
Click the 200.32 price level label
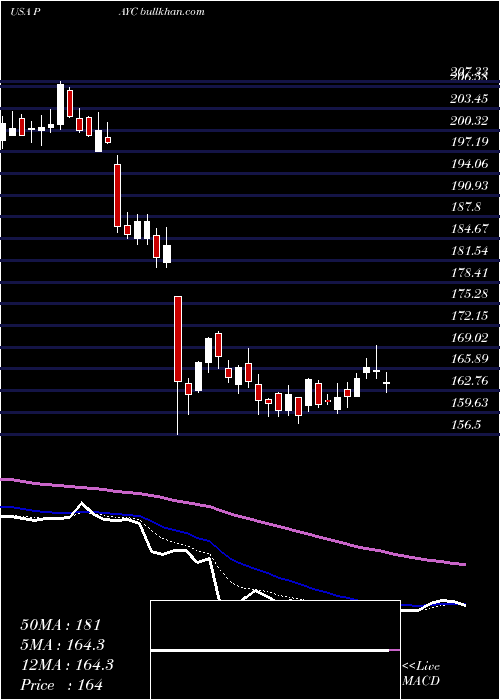pos(469,120)
